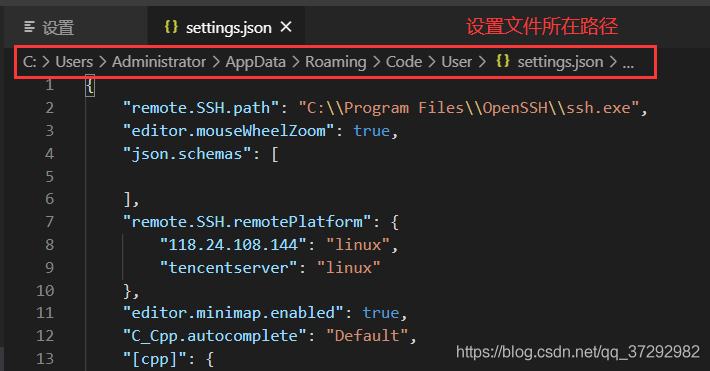Viewport: 710px width, 371px height.
Task: Click the "118.24.108.144" key
Action: pyautogui.click(x=233, y=245)
